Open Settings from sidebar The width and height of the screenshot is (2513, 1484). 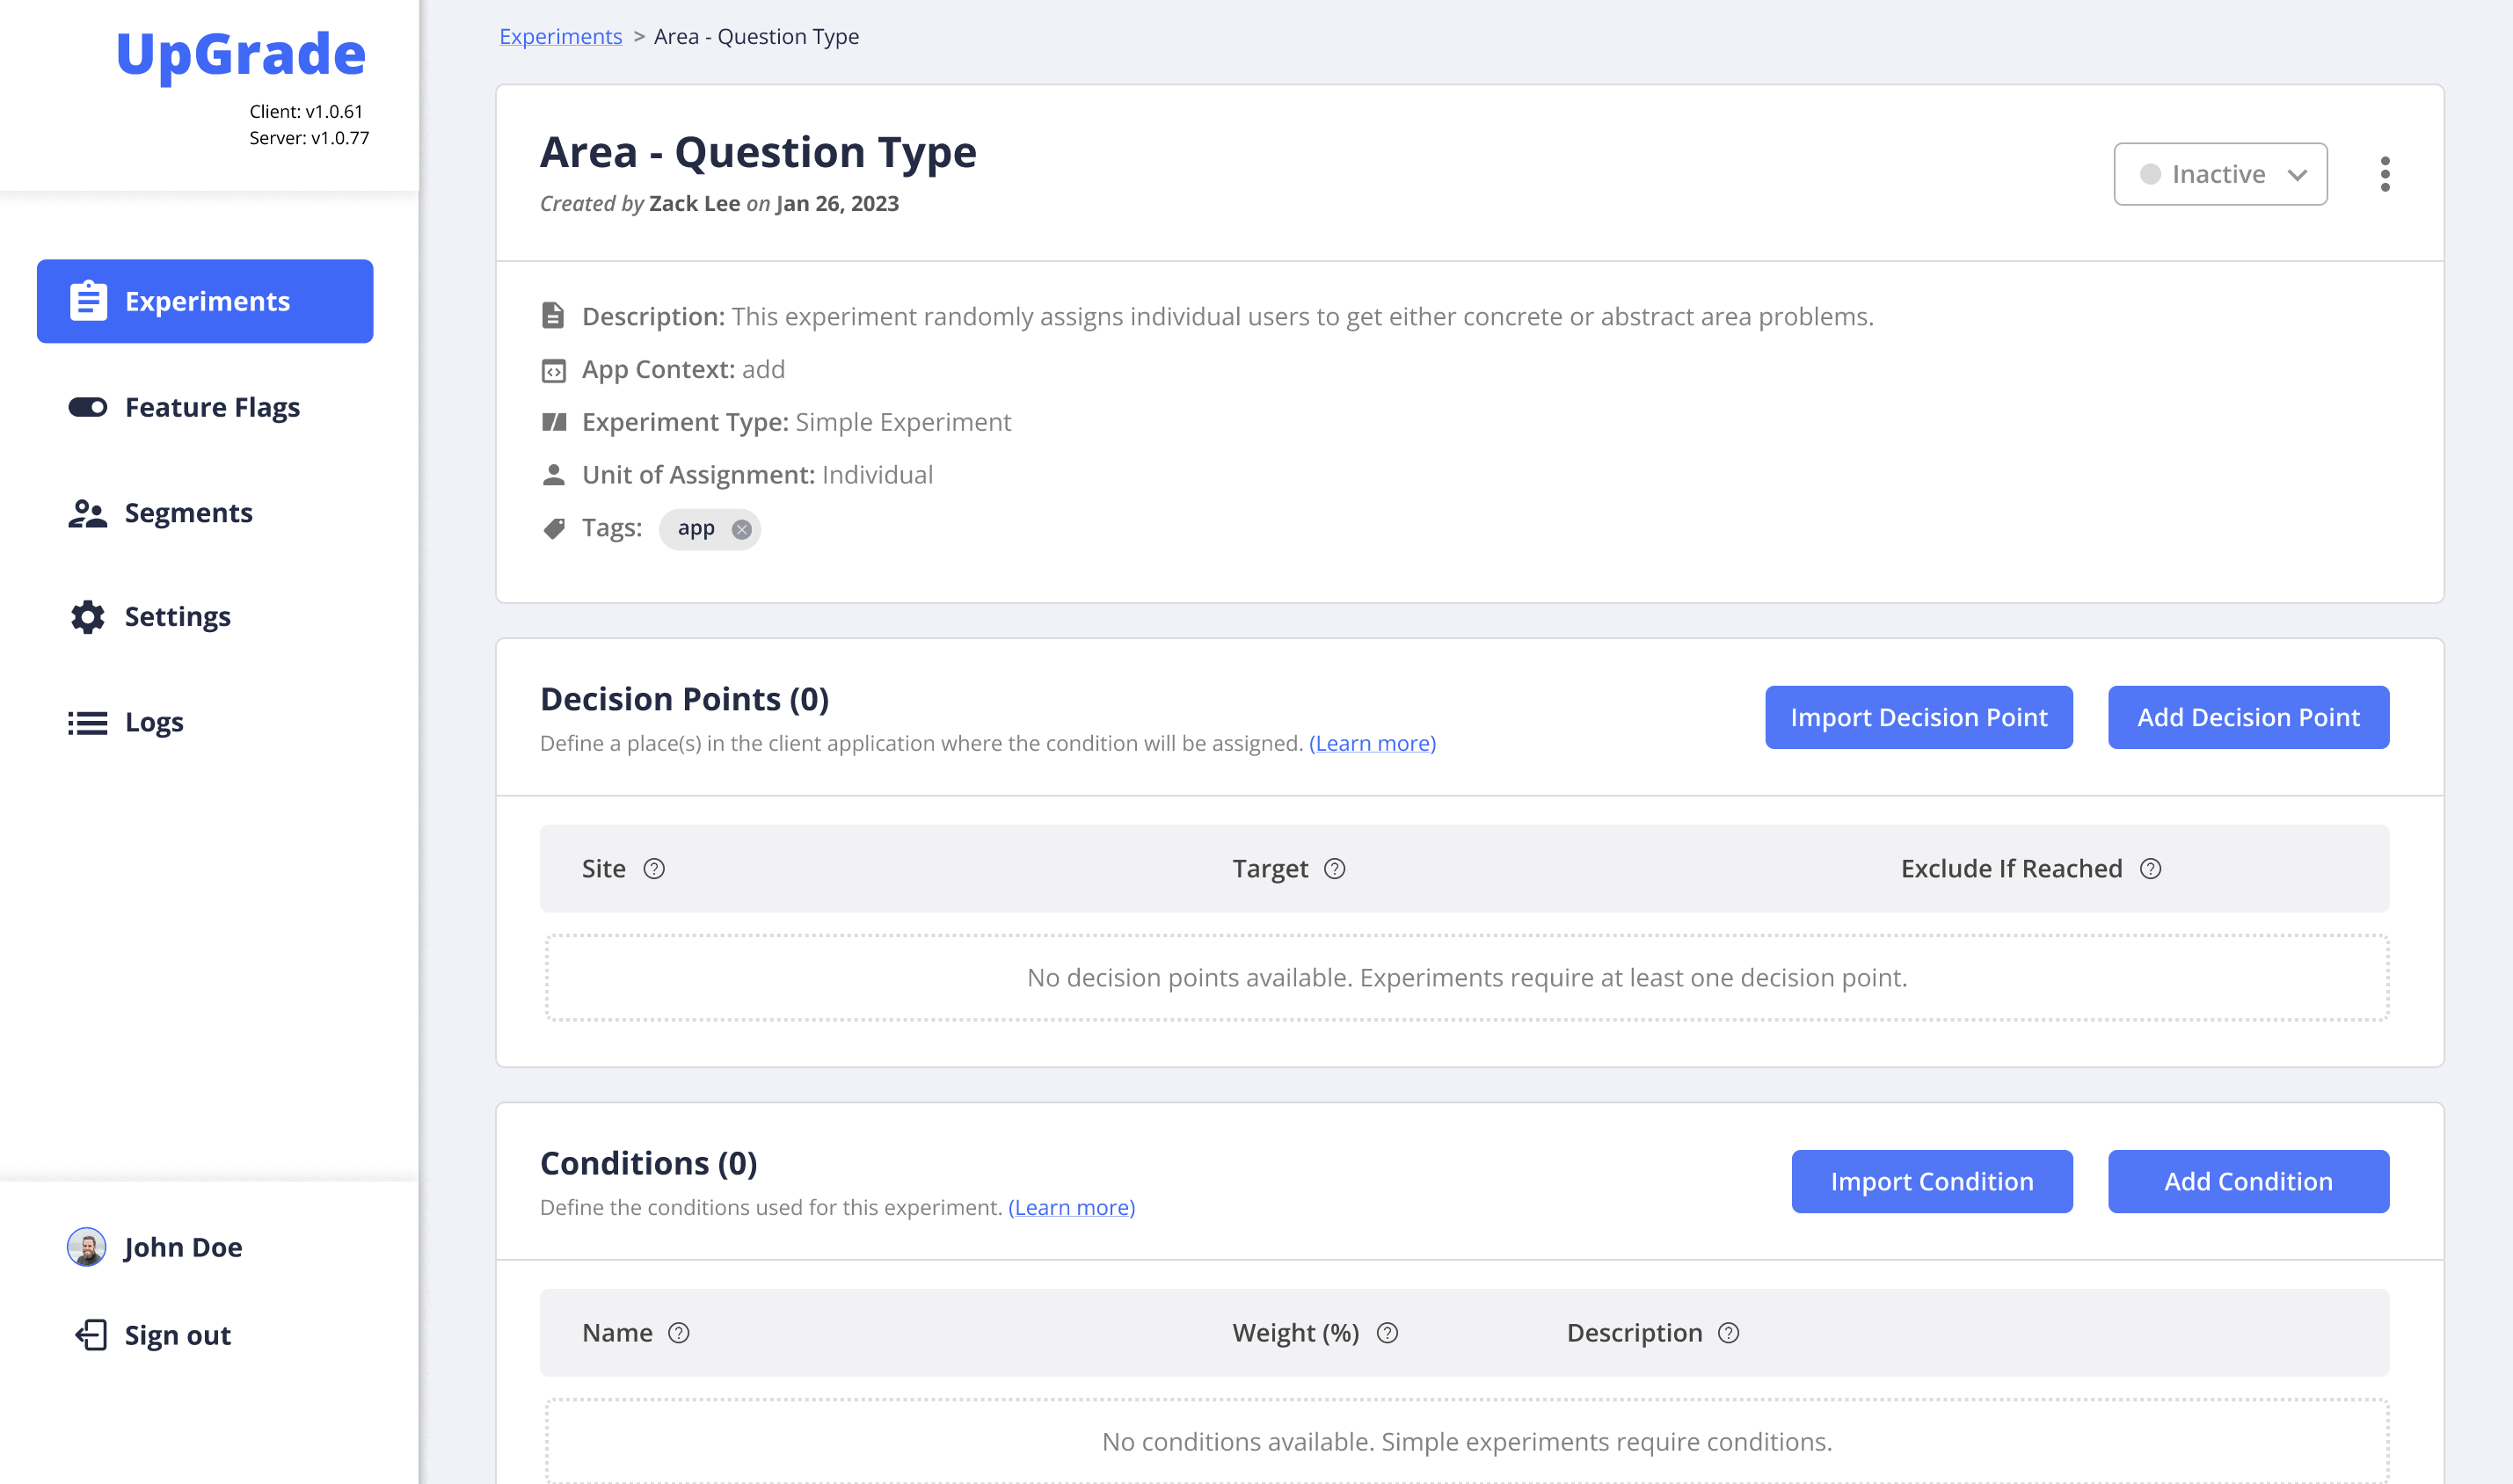177,616
